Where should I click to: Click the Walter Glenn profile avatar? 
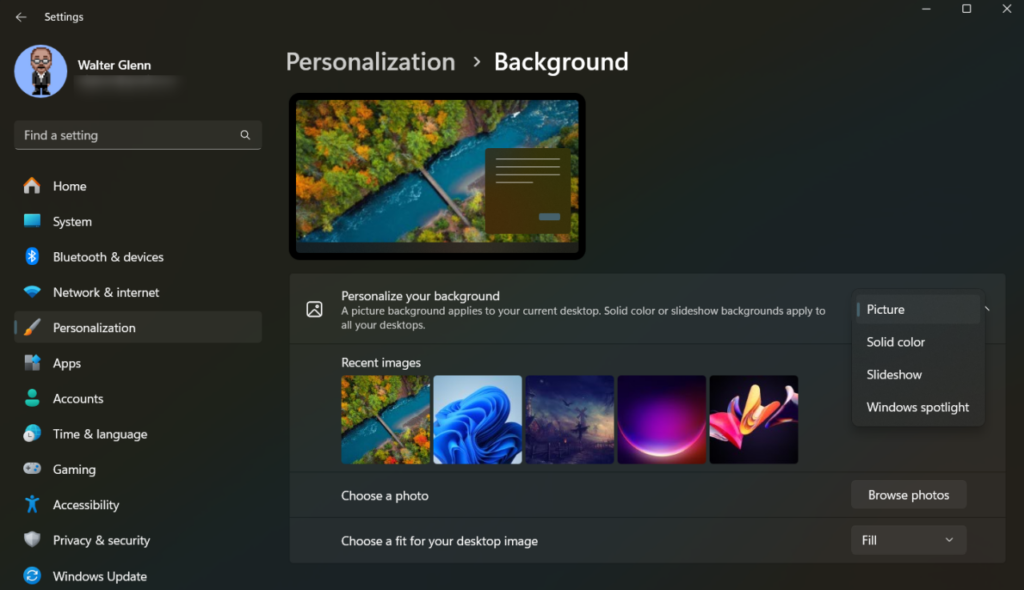pos(40,71)
